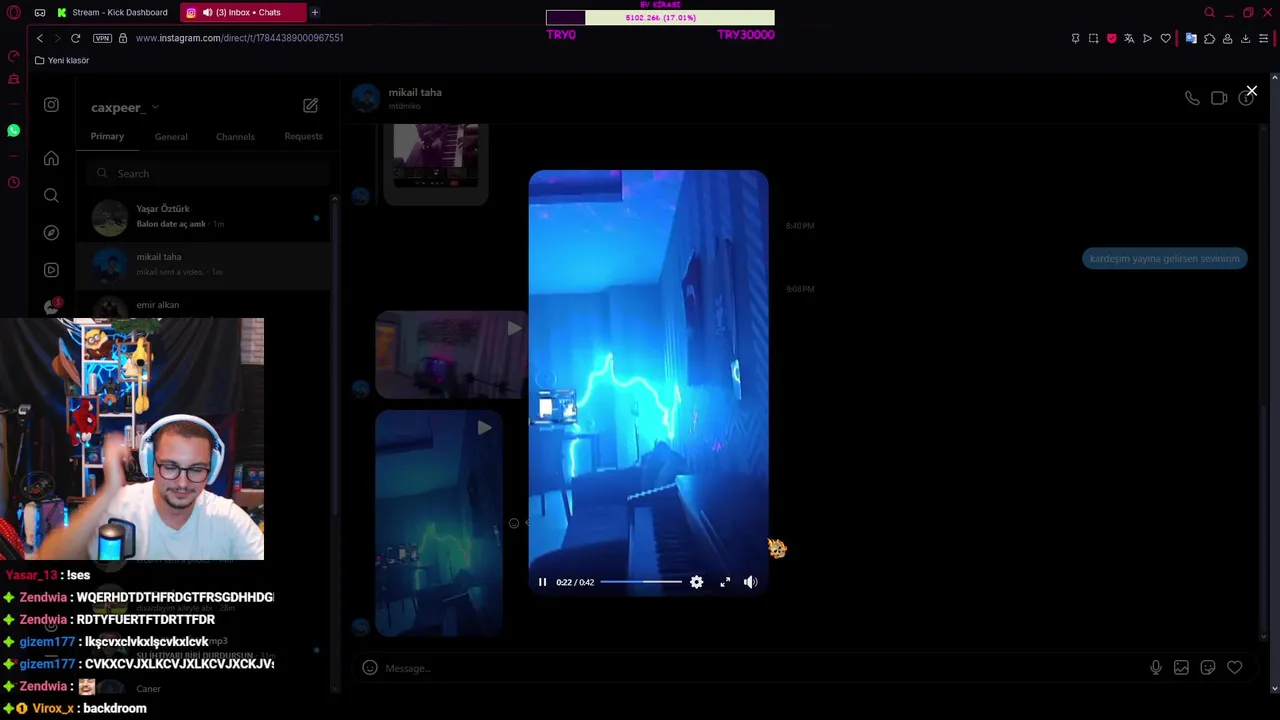Screen dimensions: 1280x720
Task: Open the small video thumbnail at top
Action: pyautogui.click(x=436, y=163)
